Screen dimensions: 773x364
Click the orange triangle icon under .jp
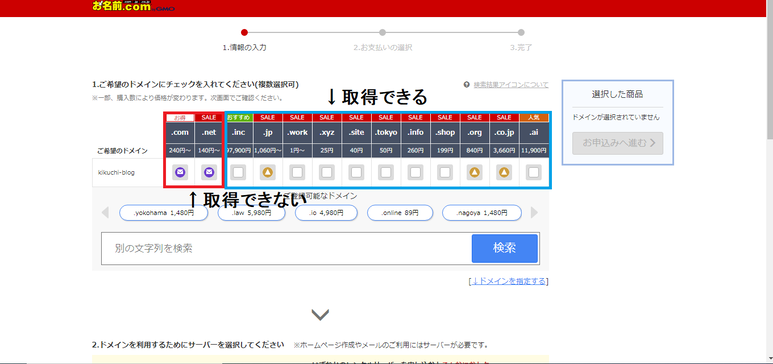[268, 172]
